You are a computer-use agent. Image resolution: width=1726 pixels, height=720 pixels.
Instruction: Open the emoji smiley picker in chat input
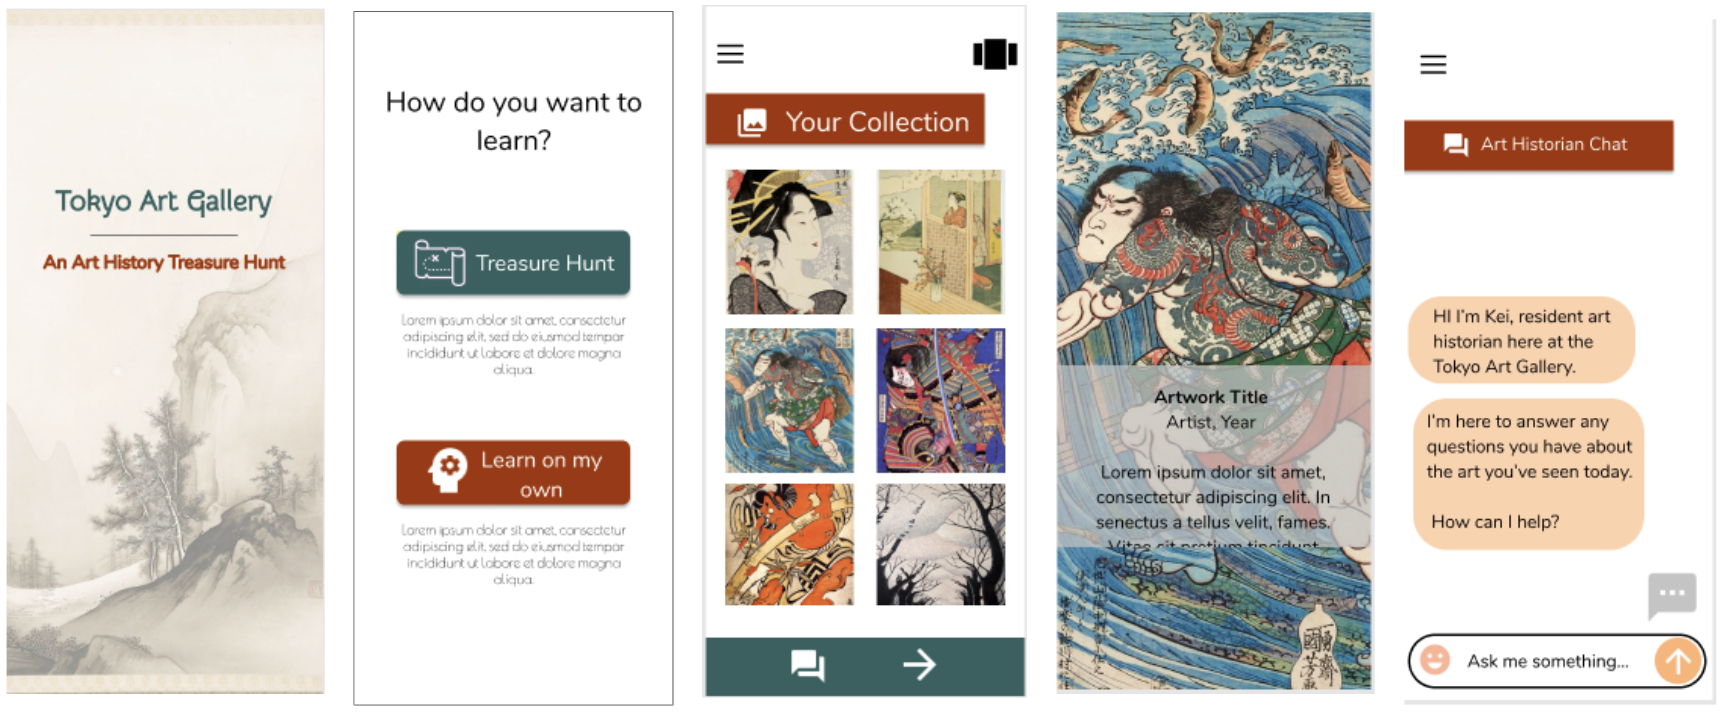point(1435,660)
